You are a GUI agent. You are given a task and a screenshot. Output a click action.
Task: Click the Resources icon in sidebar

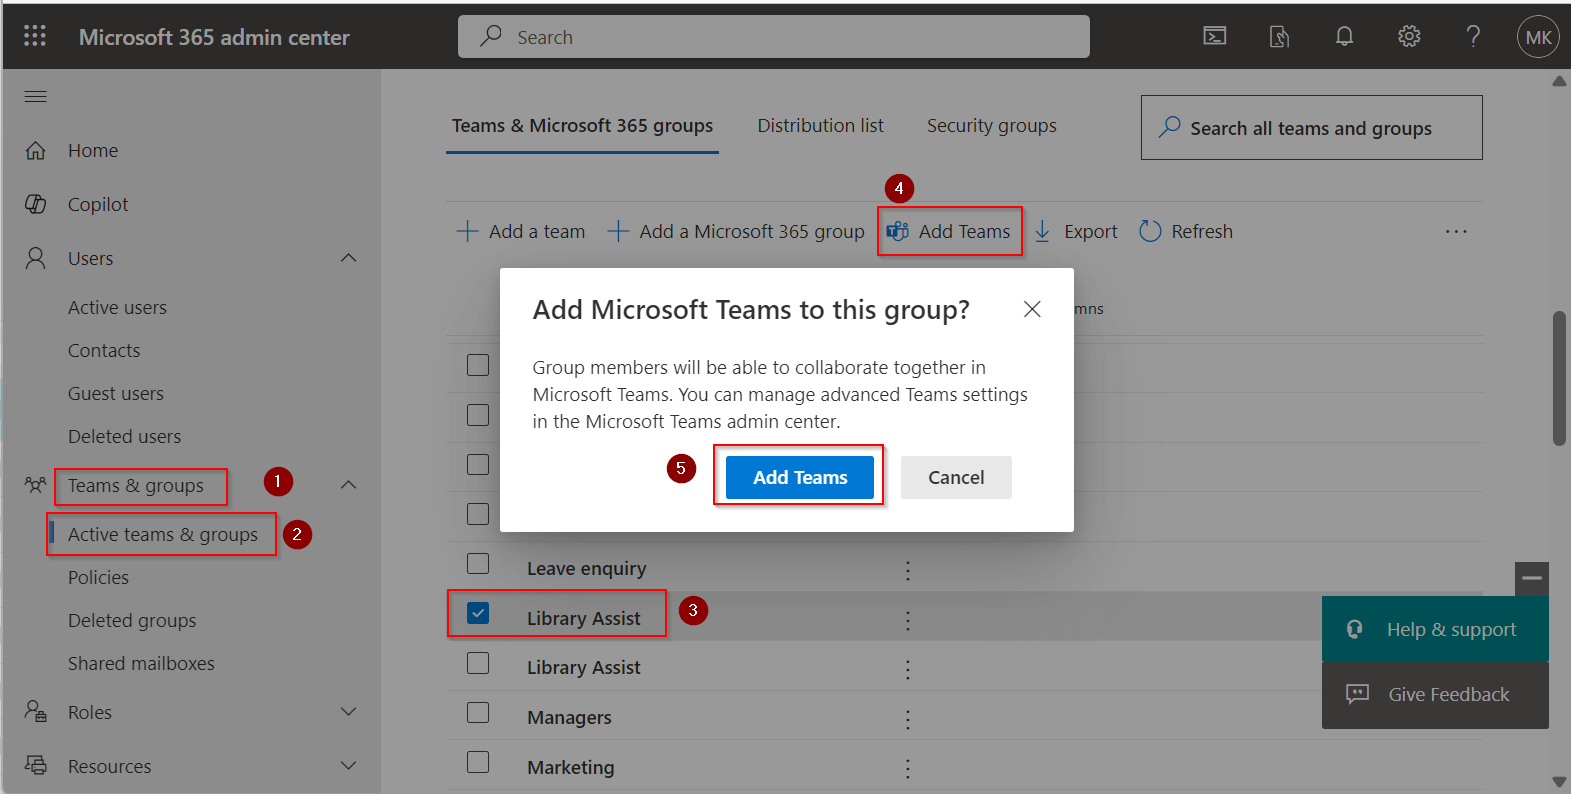point(36,765)
